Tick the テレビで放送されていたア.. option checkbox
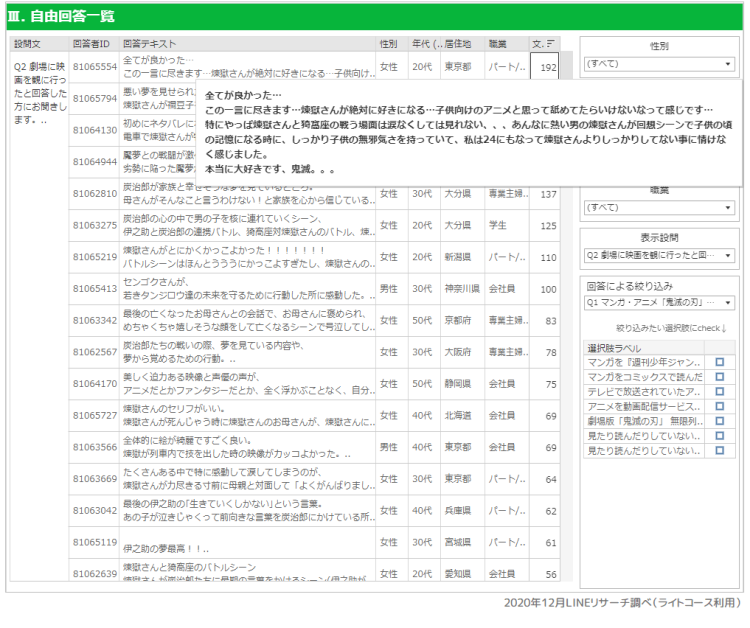750x628 pixels. point(718,390)
